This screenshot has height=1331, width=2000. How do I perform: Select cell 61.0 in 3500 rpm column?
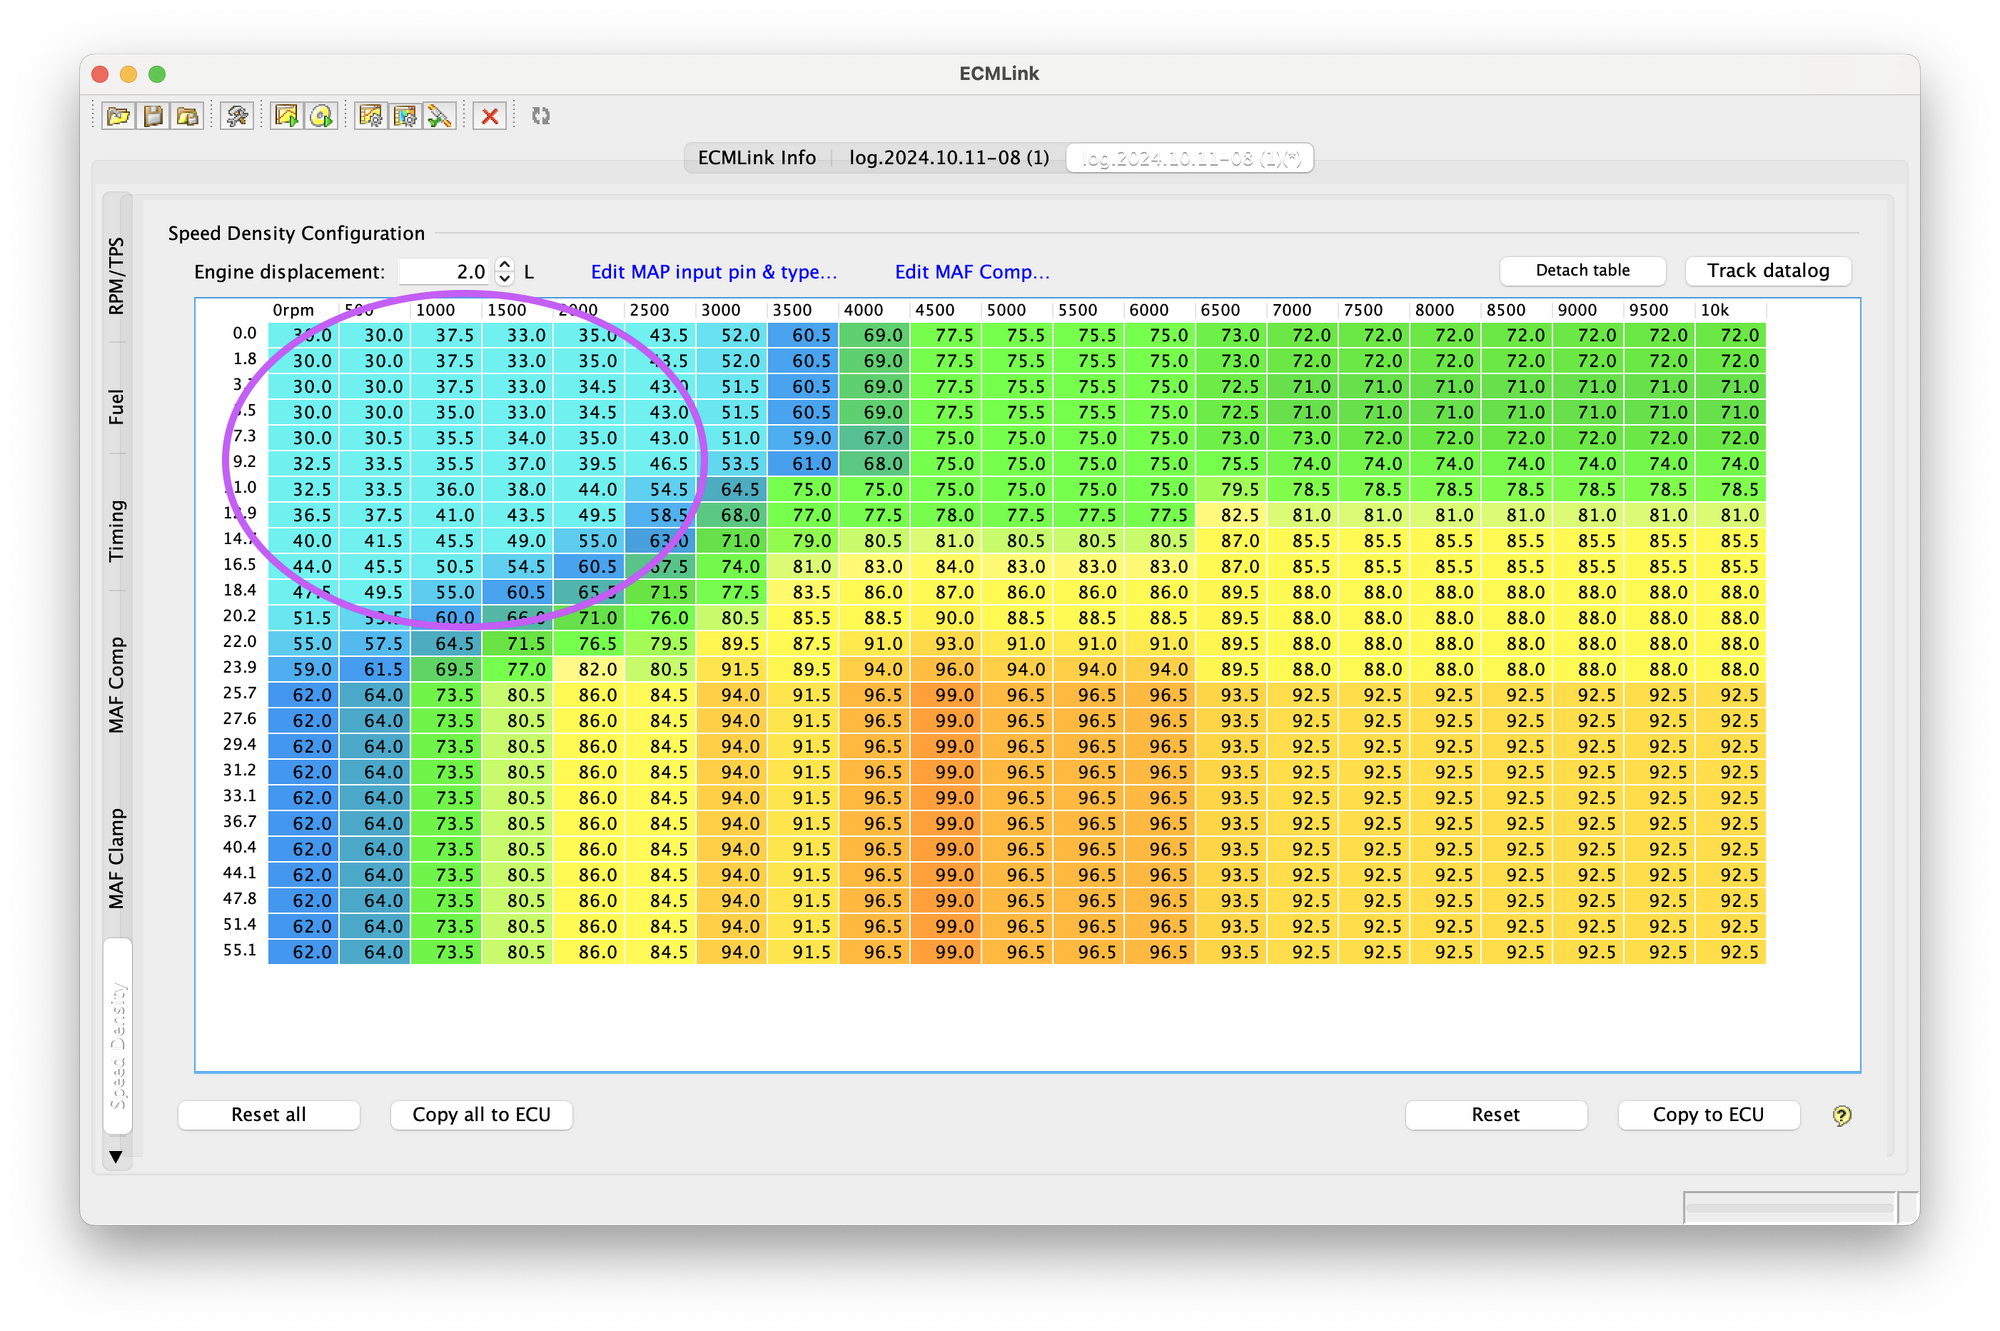[803, 464]
